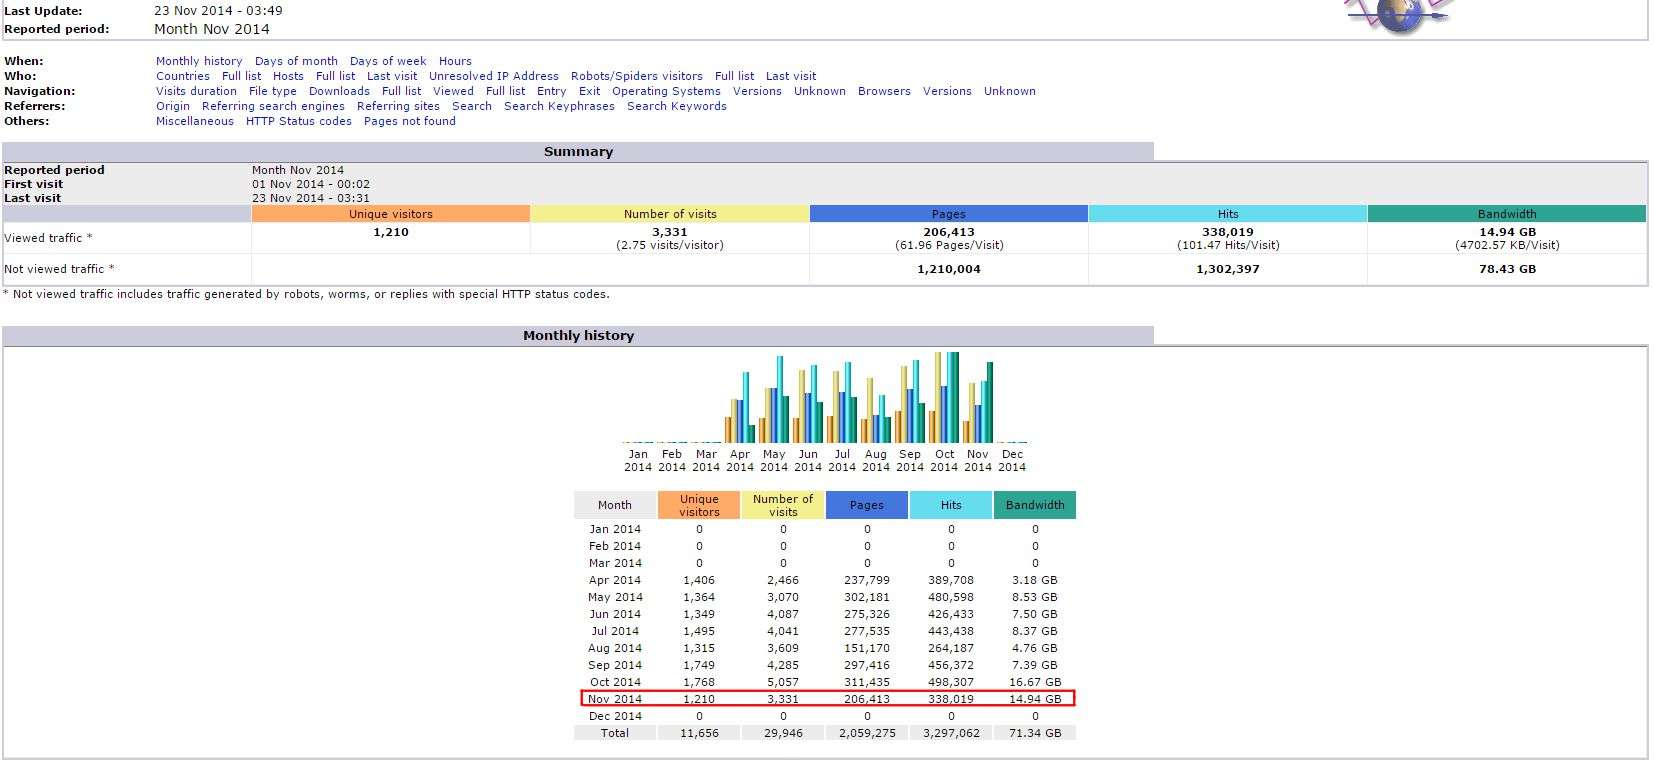Click the green Bandwidth header in Summary
The height and width of the screenshot is (768, 1654).
[x=1507, y=214]
